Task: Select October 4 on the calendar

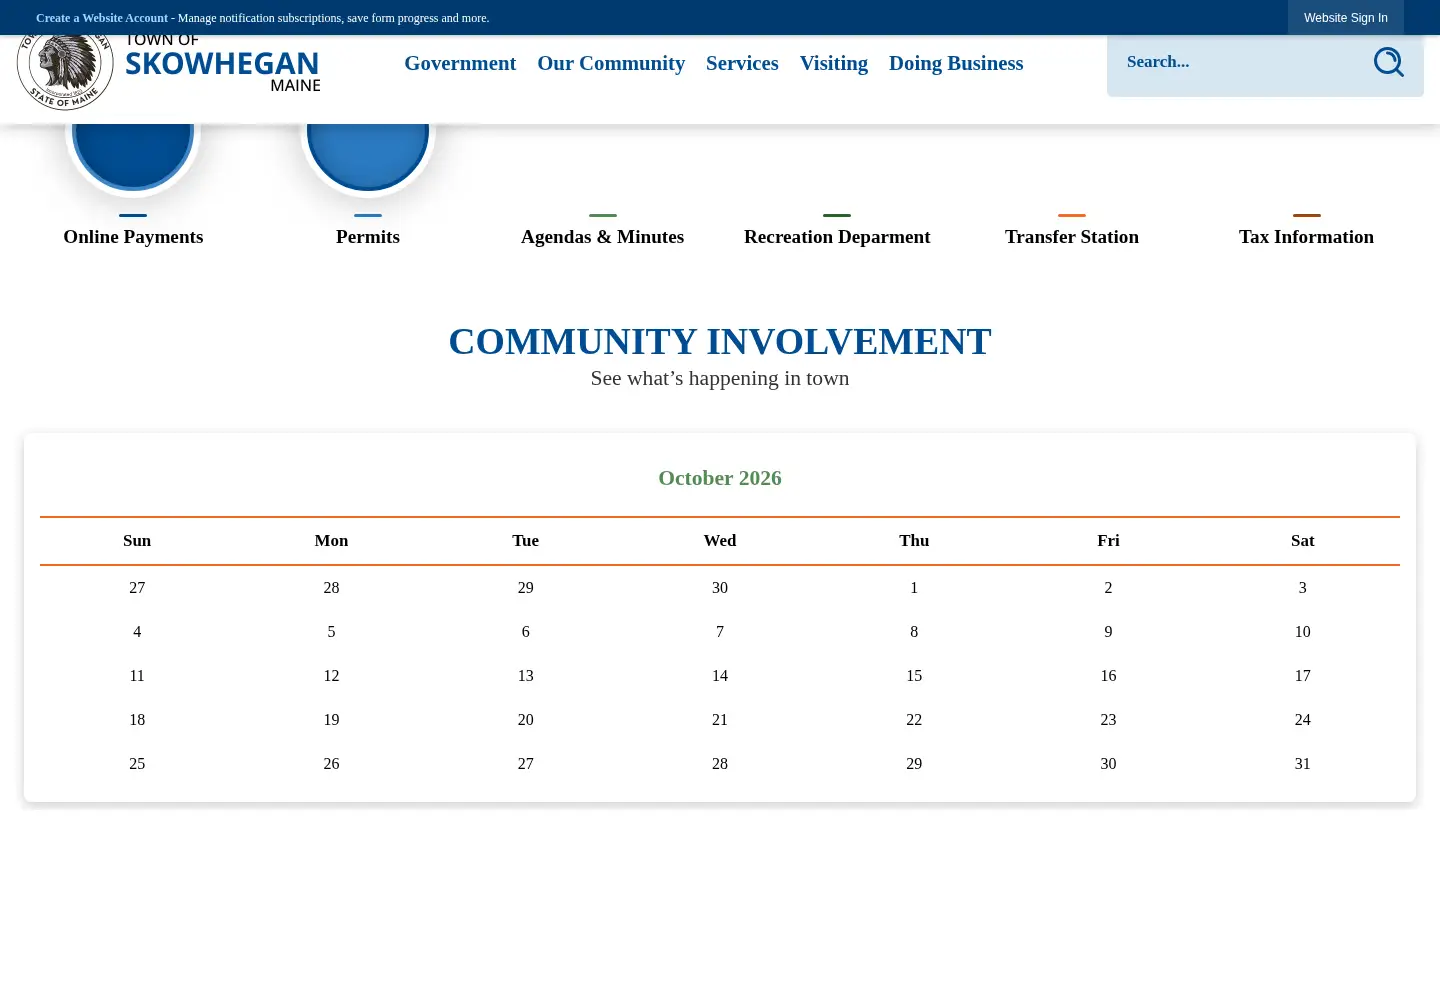Action: point(137,632)
